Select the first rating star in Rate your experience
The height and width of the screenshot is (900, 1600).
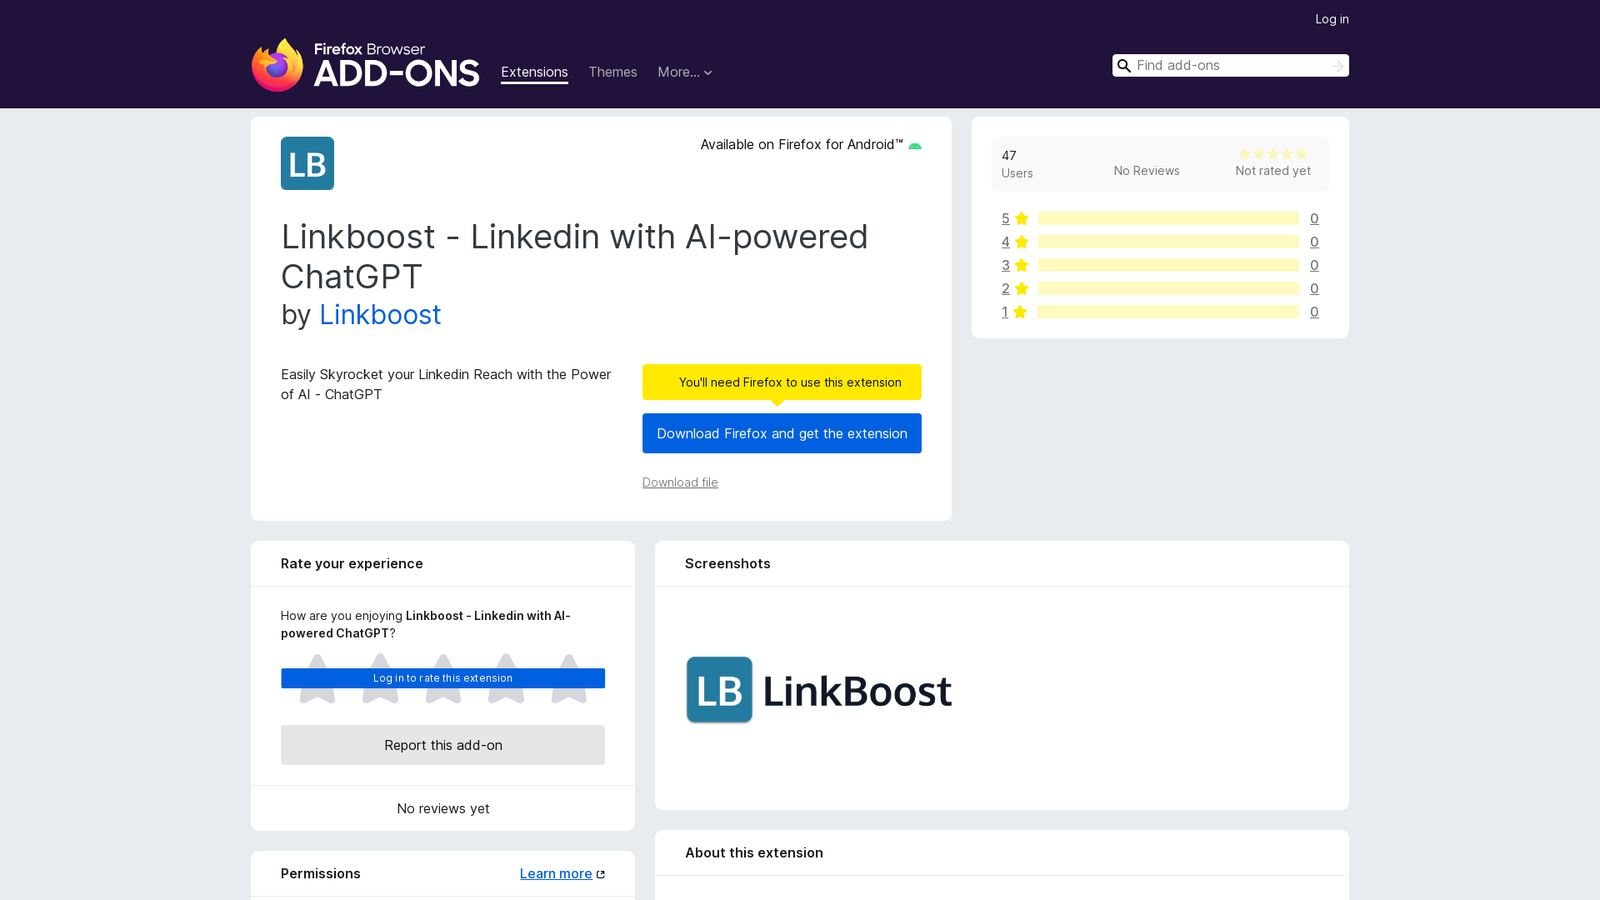(317, 678)
